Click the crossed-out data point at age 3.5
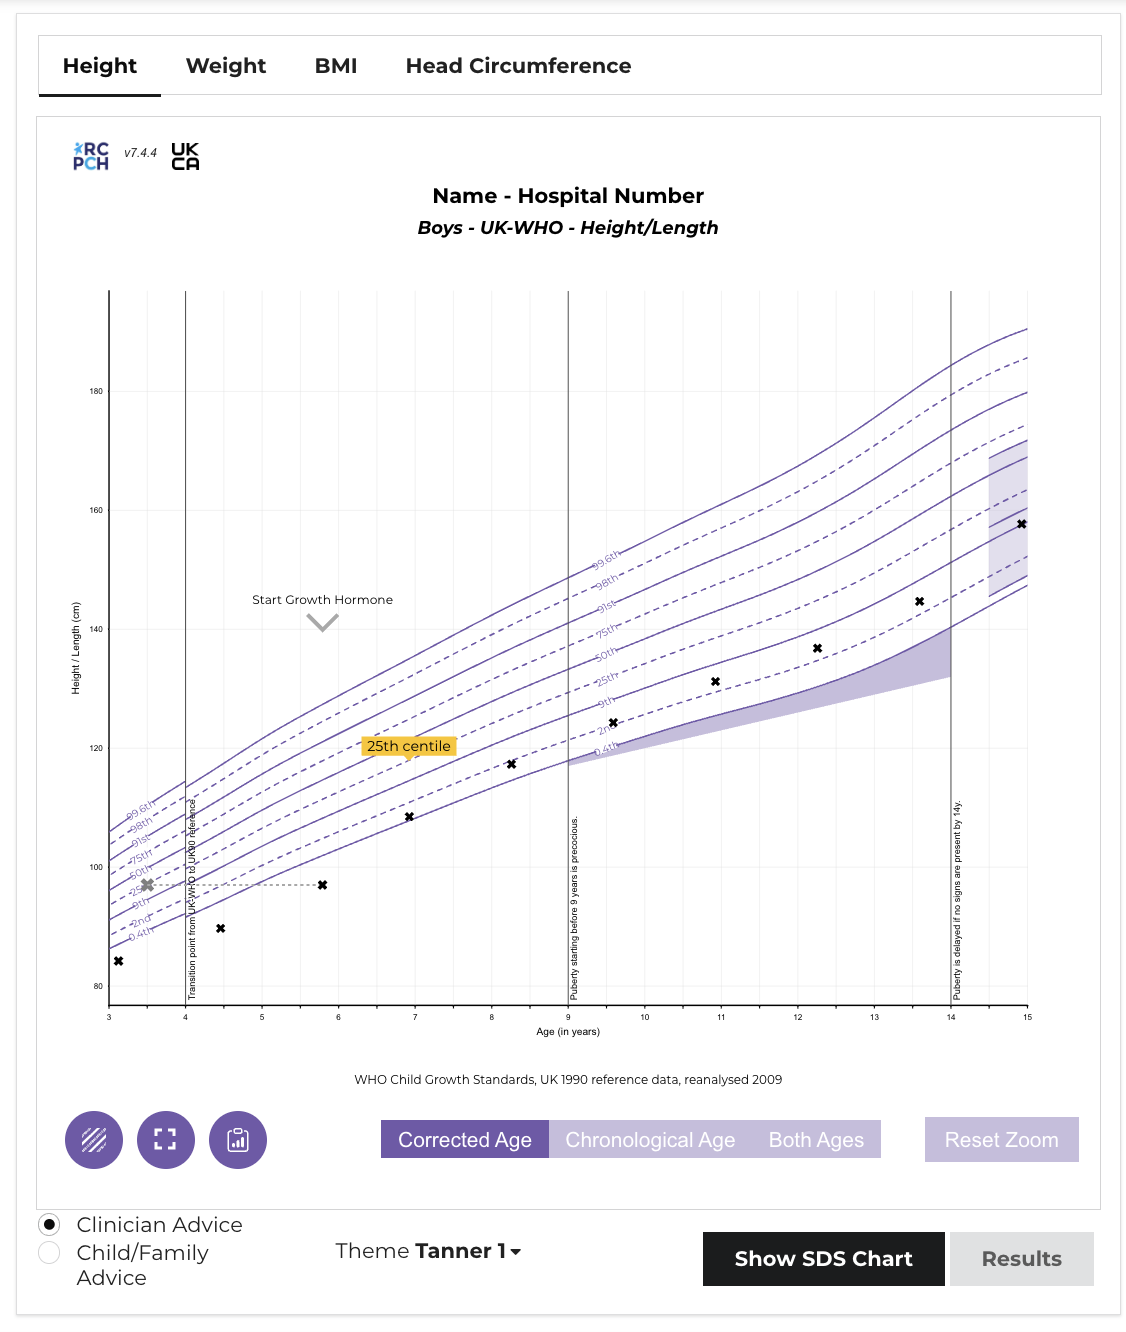 point(148,884)
